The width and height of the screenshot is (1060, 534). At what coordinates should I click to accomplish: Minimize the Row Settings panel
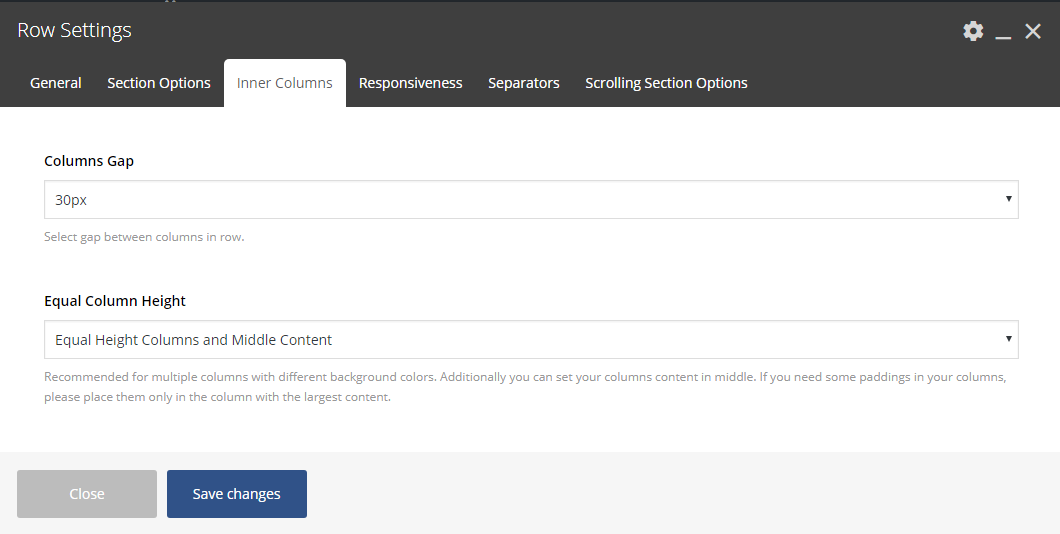coord(1003,32)
